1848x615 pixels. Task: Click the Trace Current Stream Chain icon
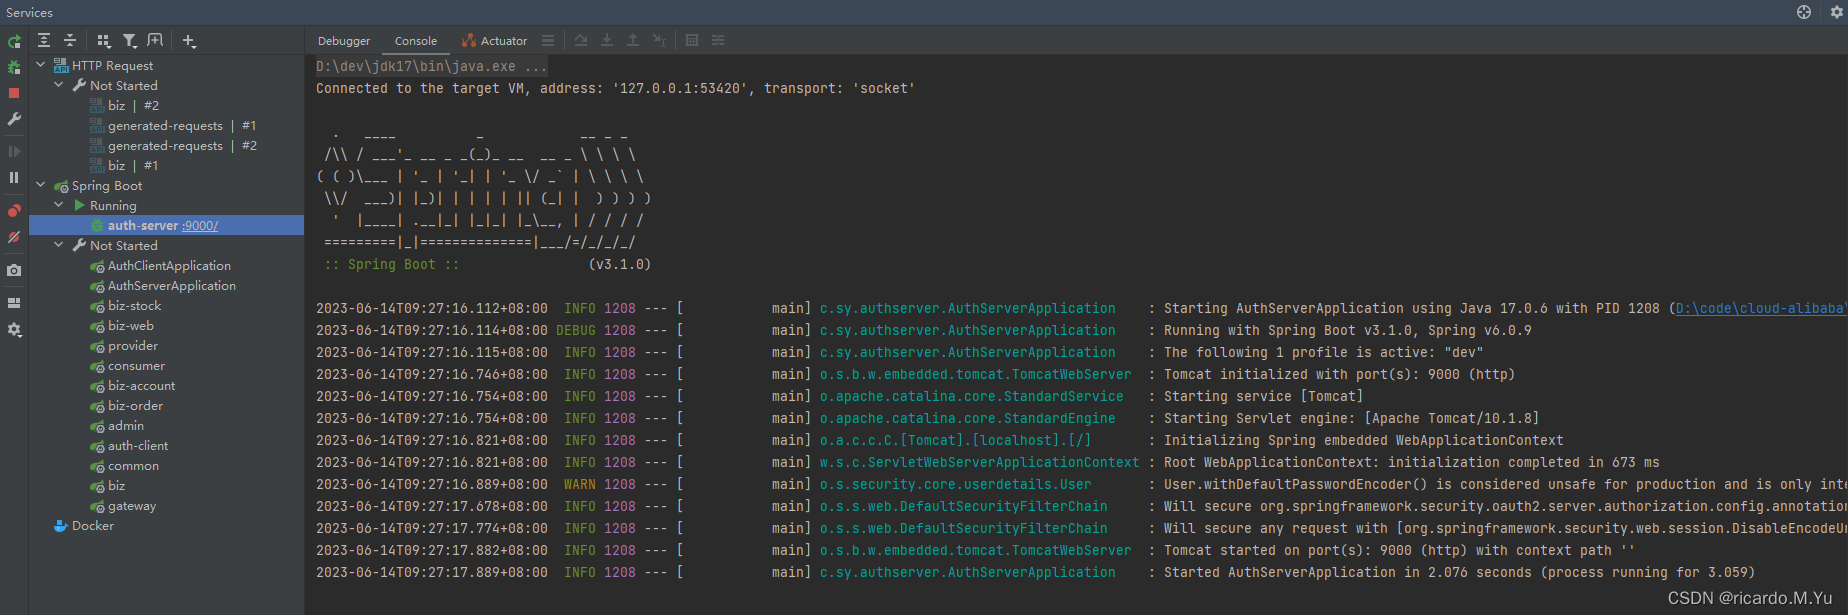(718, 40)
